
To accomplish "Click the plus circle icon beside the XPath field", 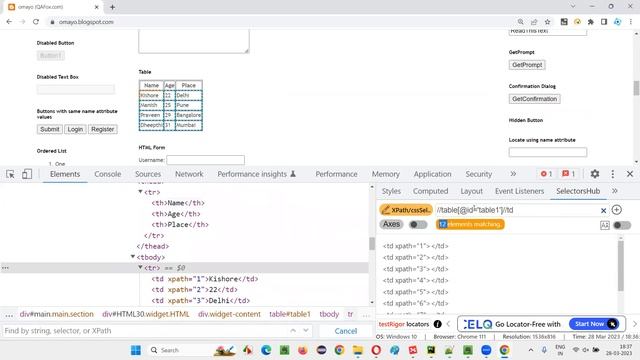I will [617, 210].
